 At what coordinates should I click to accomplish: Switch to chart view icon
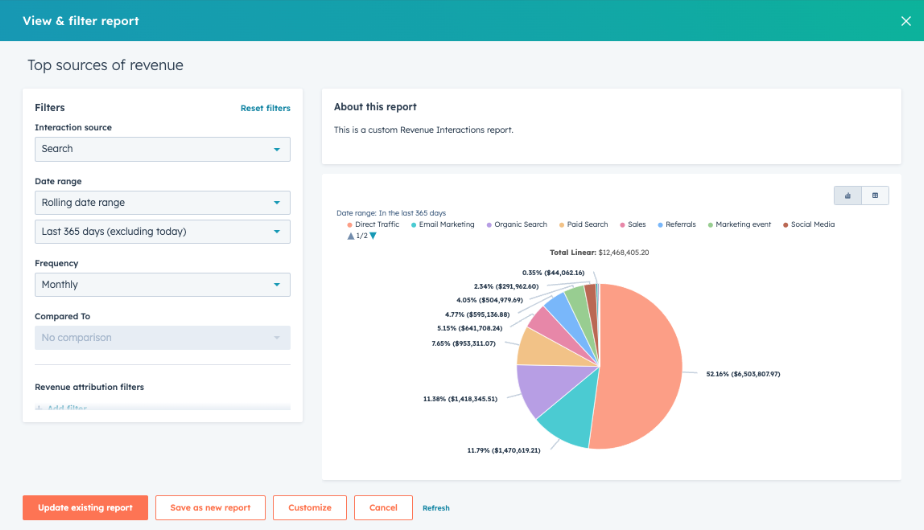click(x=847, y=196)
